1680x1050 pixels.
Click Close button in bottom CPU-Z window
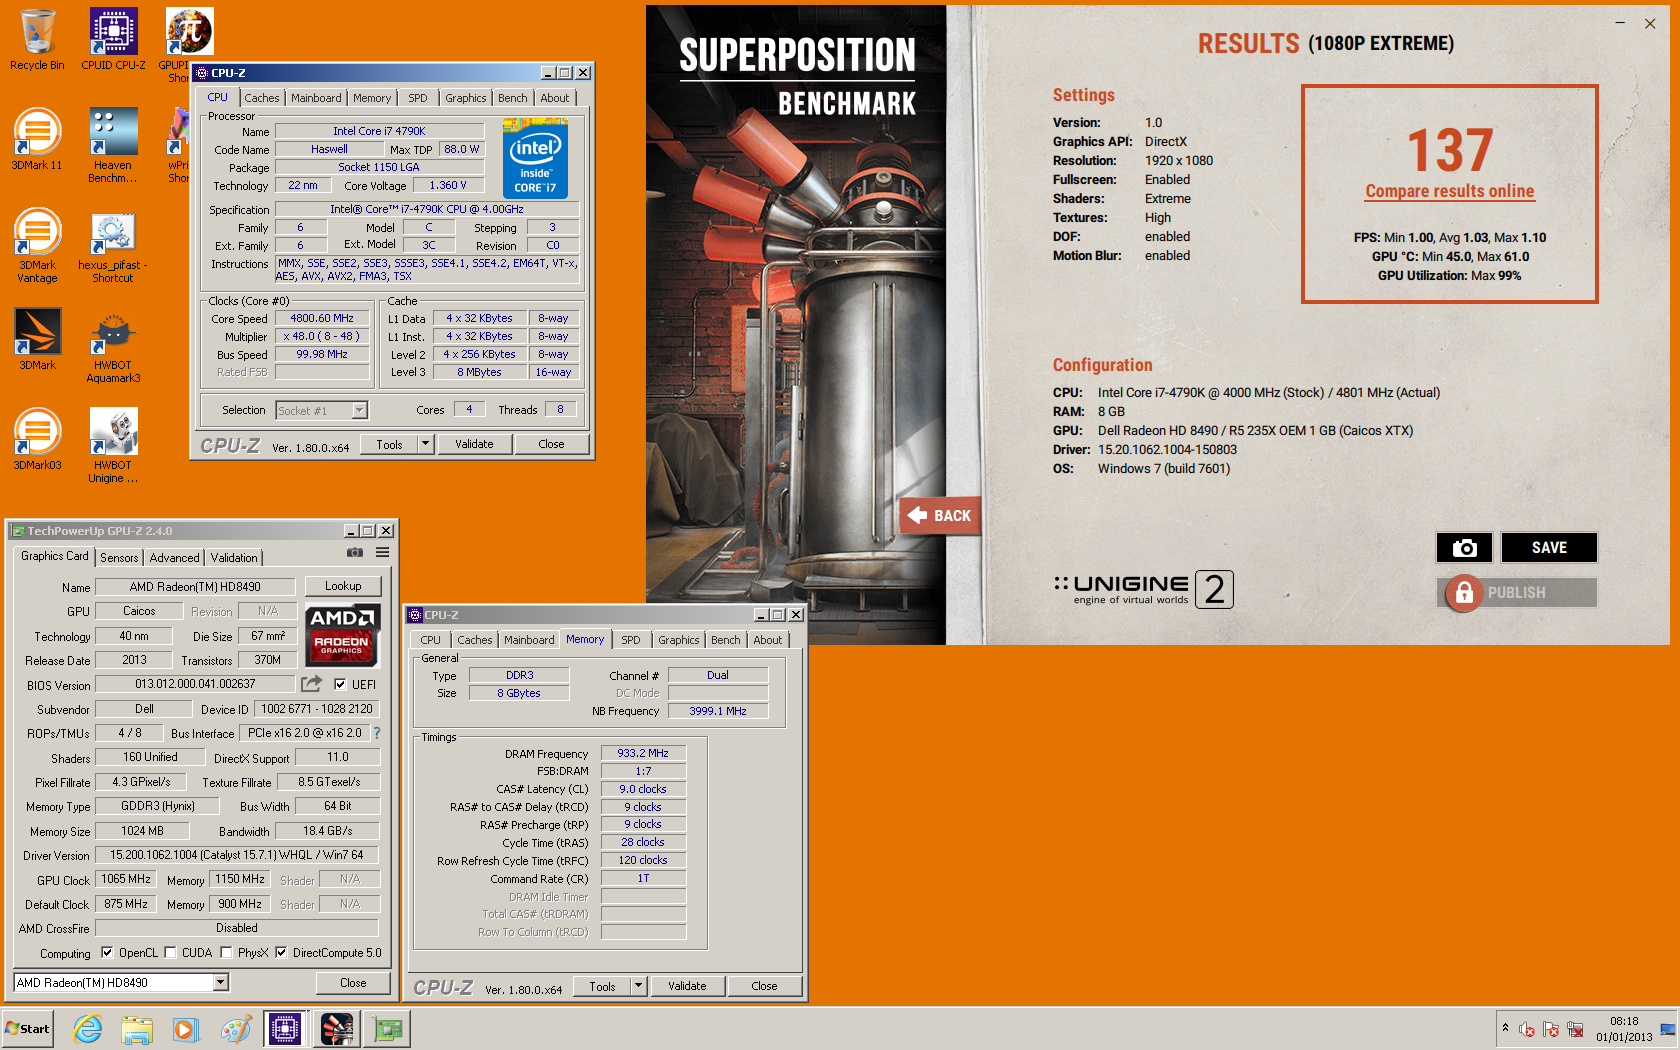point(764,986)
